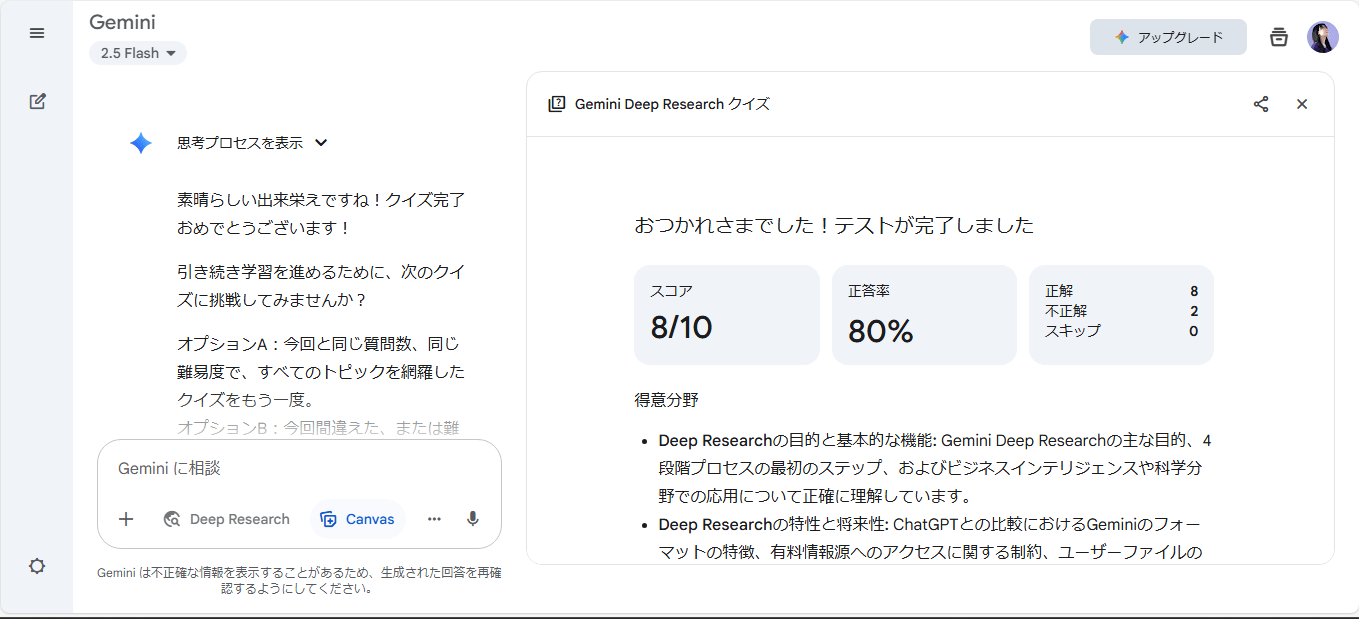Open the main menu hamburger icon
Image resolution: width=1359 pixels, height=619 pixels.
(37, 33)
